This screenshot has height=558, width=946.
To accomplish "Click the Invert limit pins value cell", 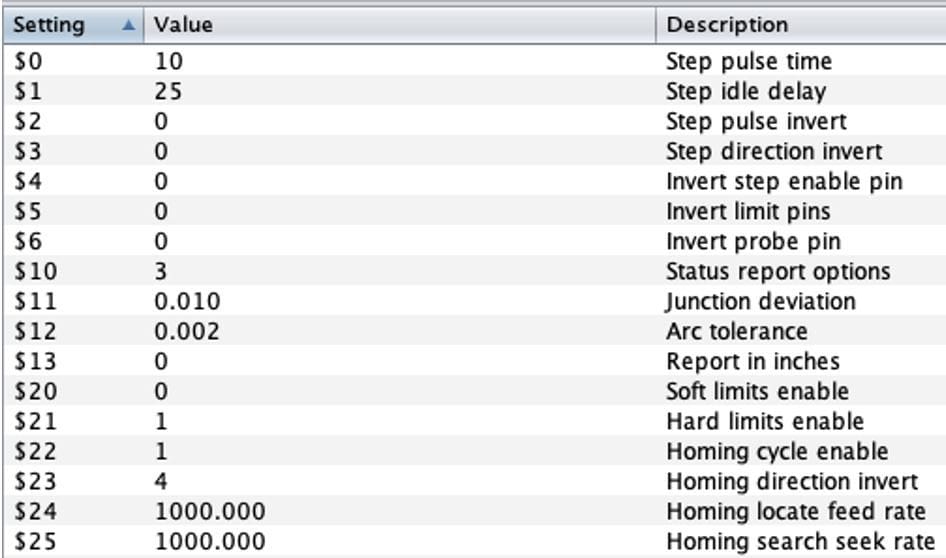I will click(162, 212).
